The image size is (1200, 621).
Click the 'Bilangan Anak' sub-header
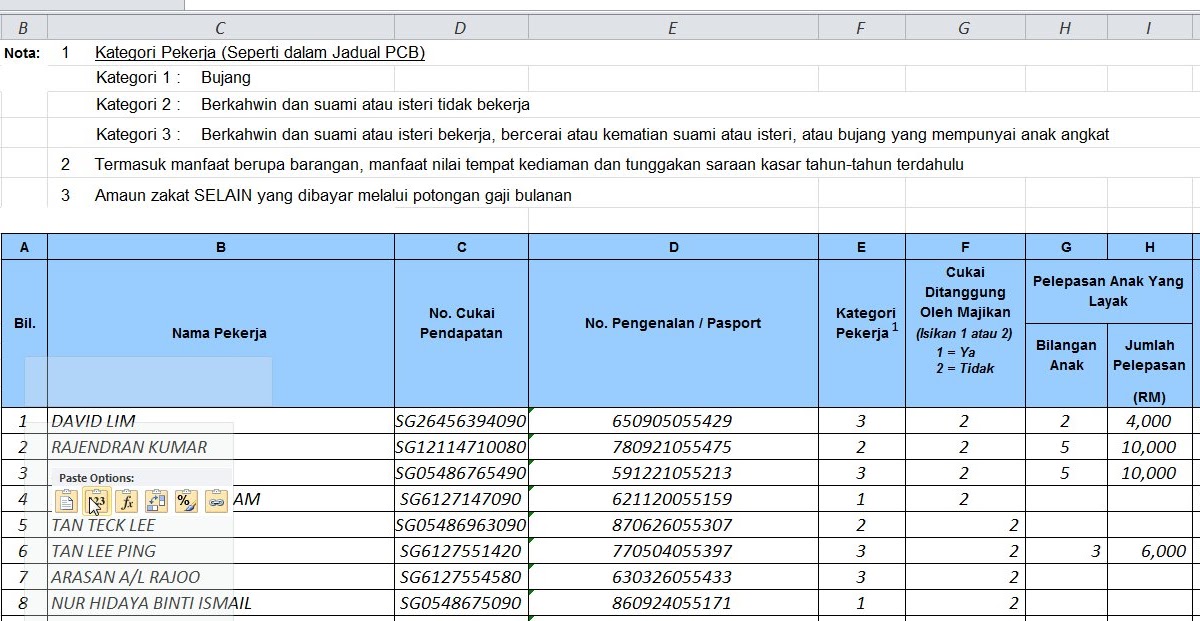(x=1066, y=365)
